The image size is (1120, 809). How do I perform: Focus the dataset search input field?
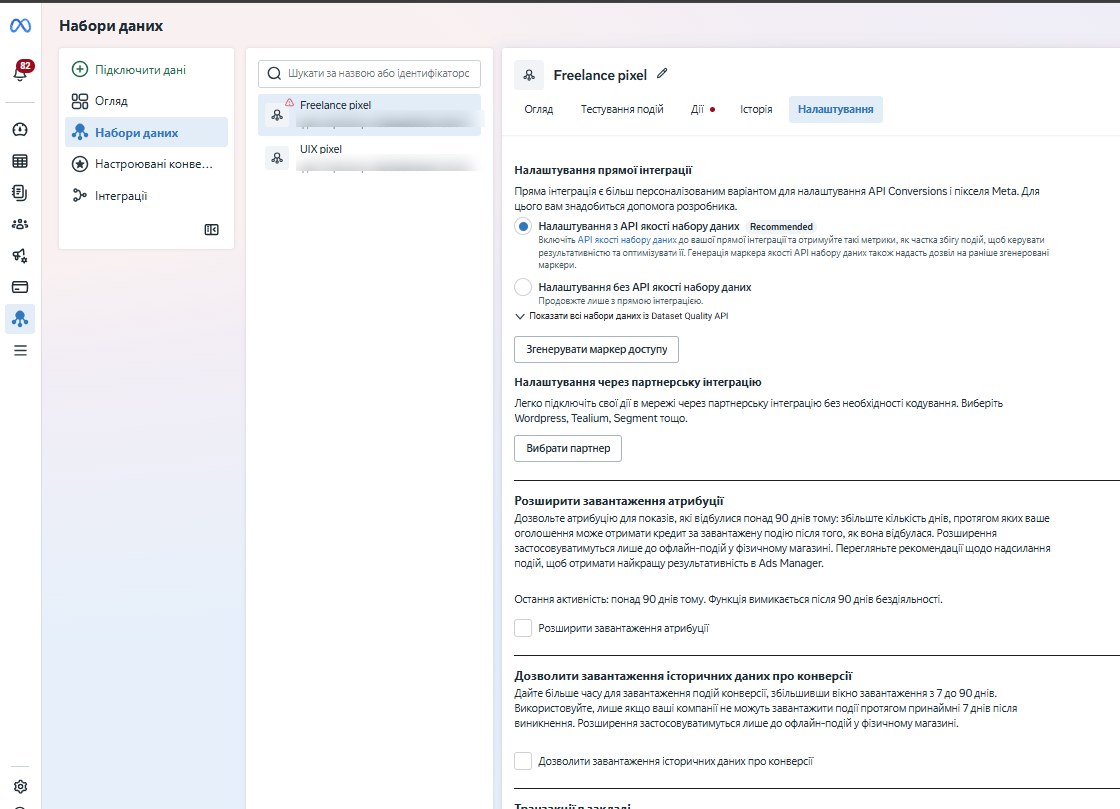(369, 74)
